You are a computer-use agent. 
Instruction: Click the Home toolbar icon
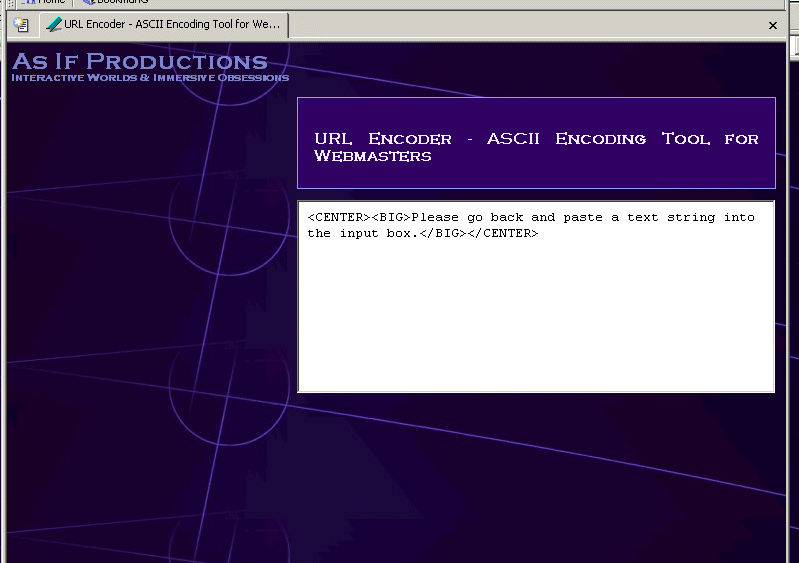tap(28, 2)
